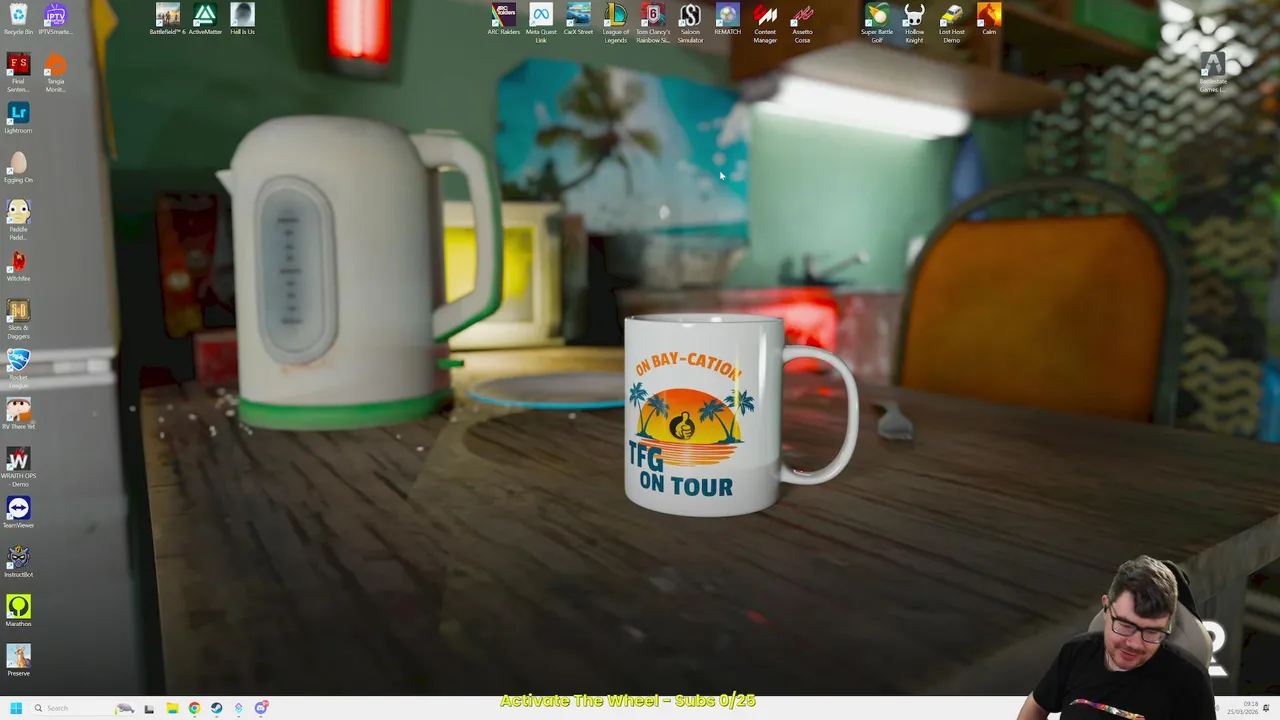Open Task View on the taskbar
Image resolution: width=1280 pixels, height=720 pixels.
click(x=149, y=708)
